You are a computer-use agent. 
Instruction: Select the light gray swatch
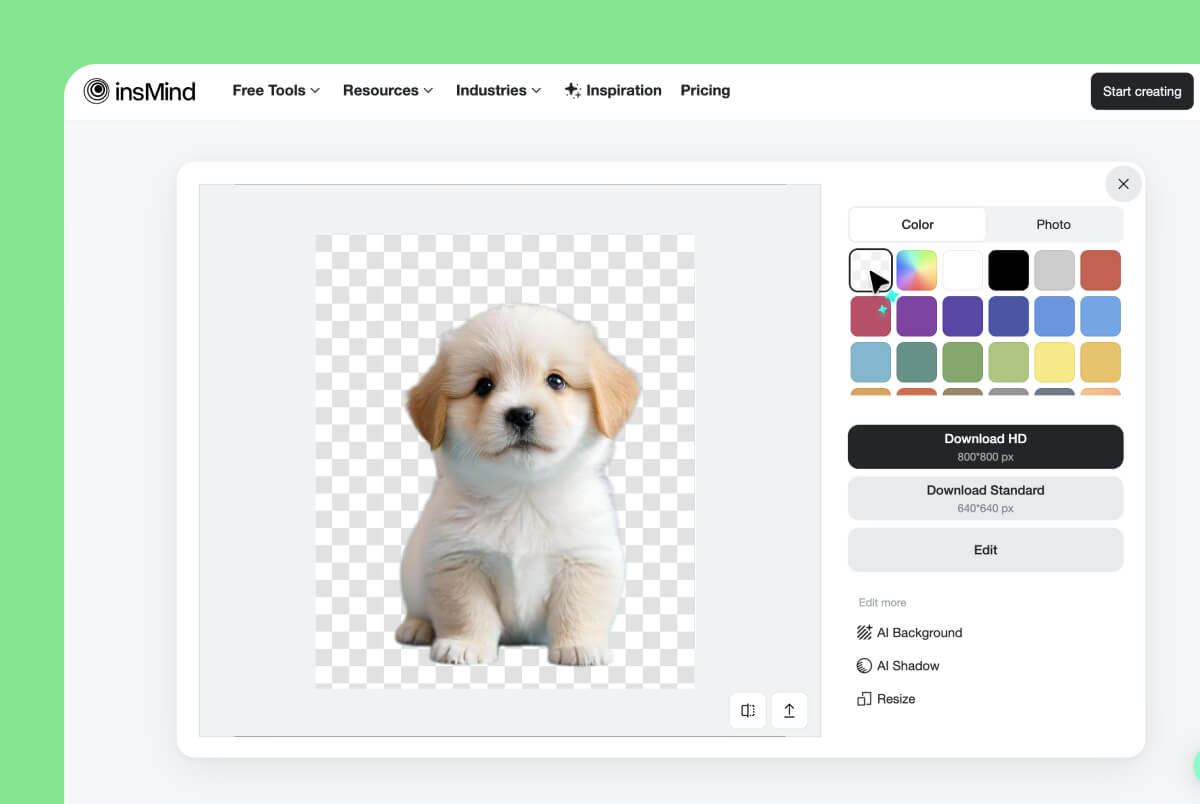pyautogui.click(x=1054, y=270)
